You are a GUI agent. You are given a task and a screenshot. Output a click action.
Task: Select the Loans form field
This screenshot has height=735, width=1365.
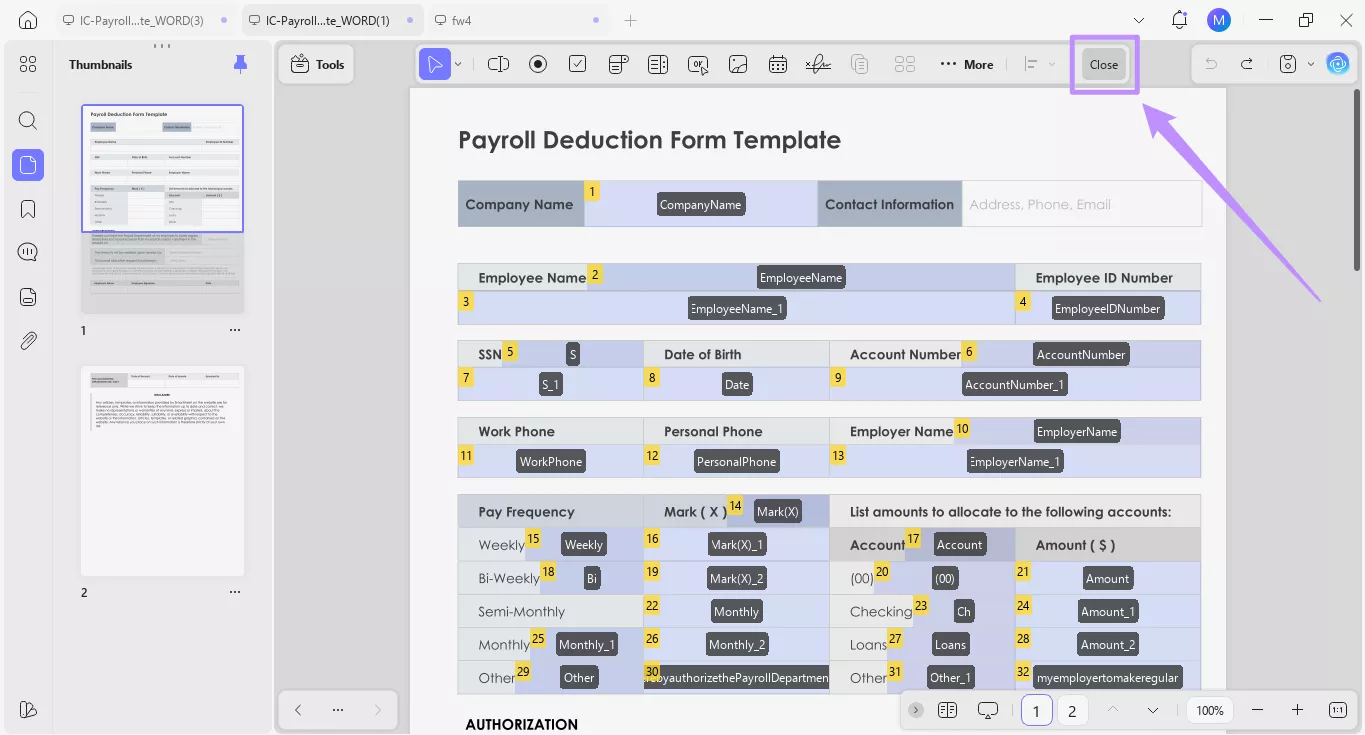(951, 645)
